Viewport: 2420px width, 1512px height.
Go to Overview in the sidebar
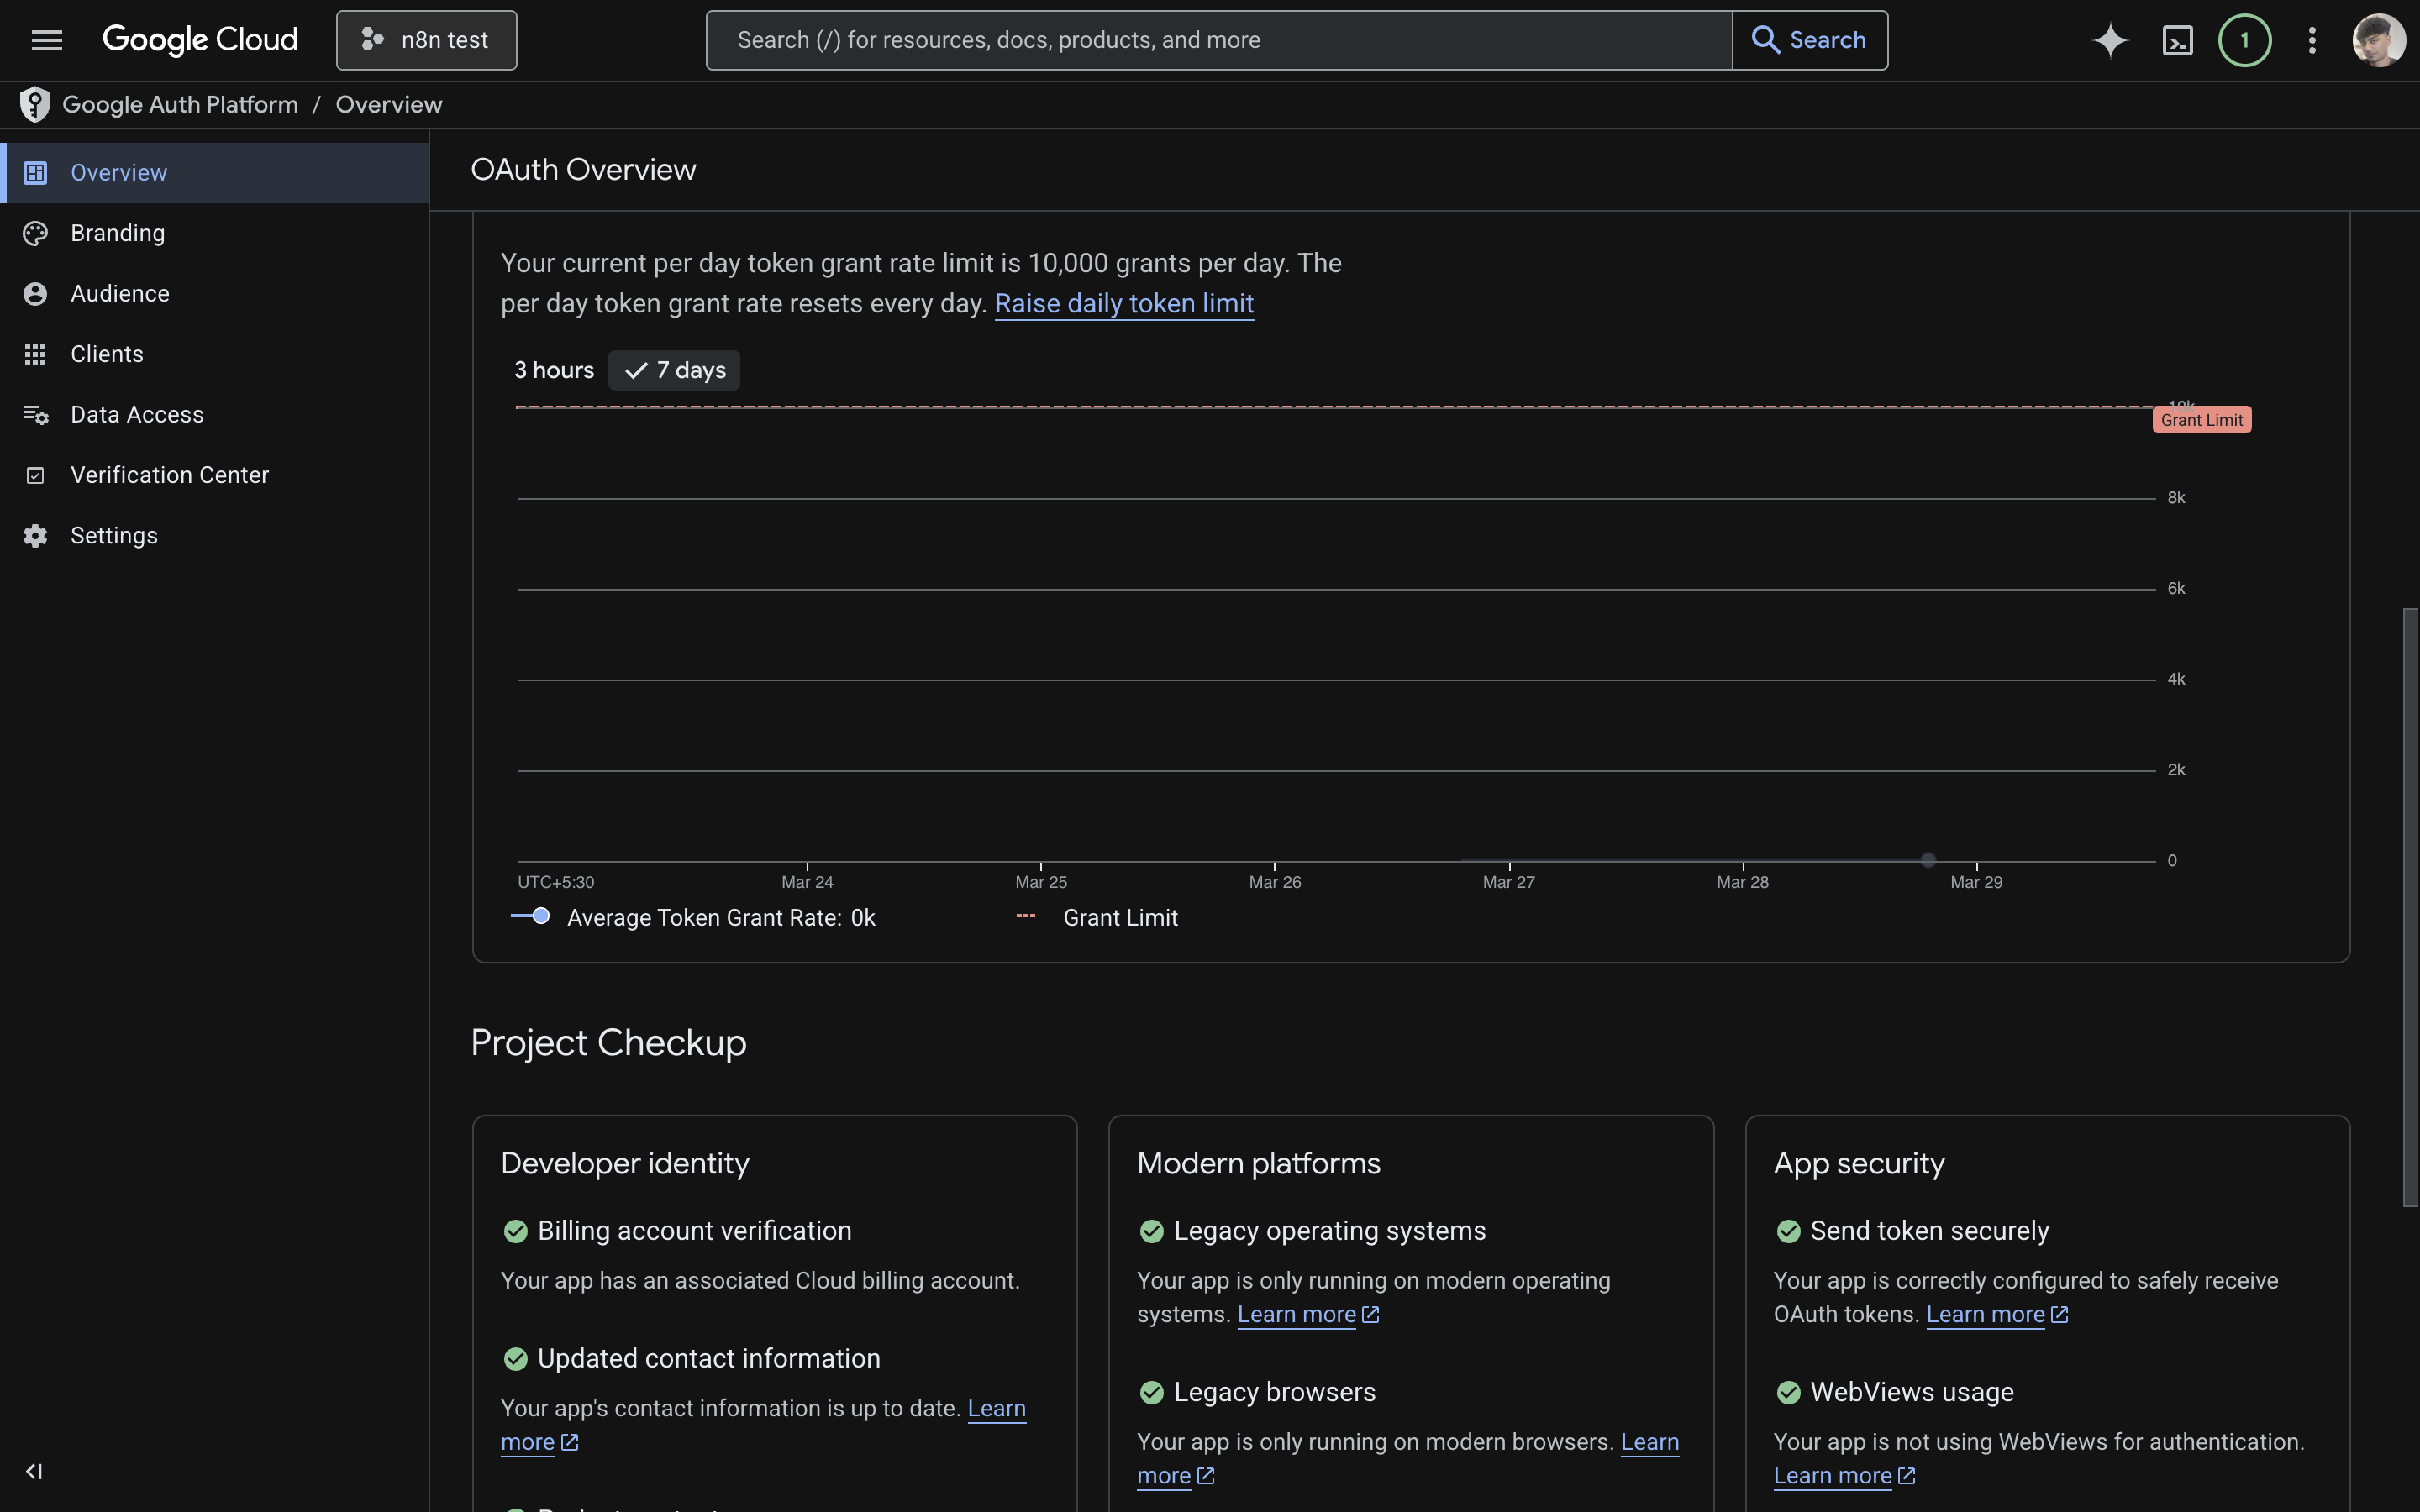[x=215, y=173]
